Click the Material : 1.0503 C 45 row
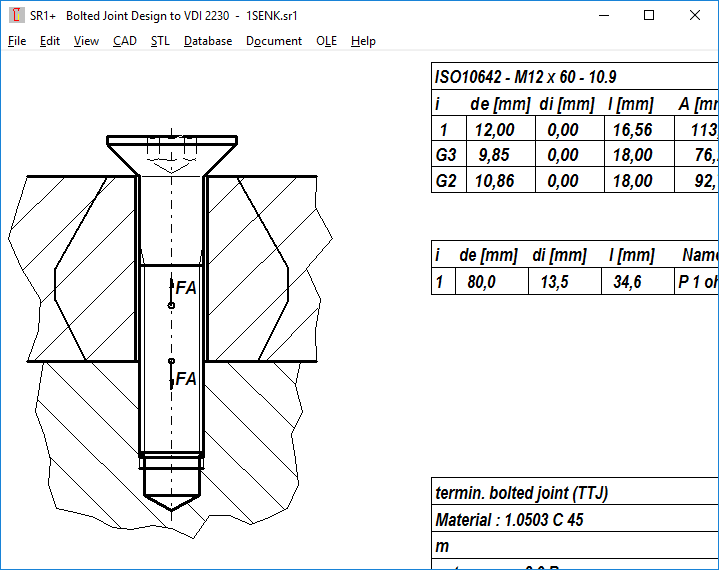Screen dimensions: 719x570 click(508, 520)
